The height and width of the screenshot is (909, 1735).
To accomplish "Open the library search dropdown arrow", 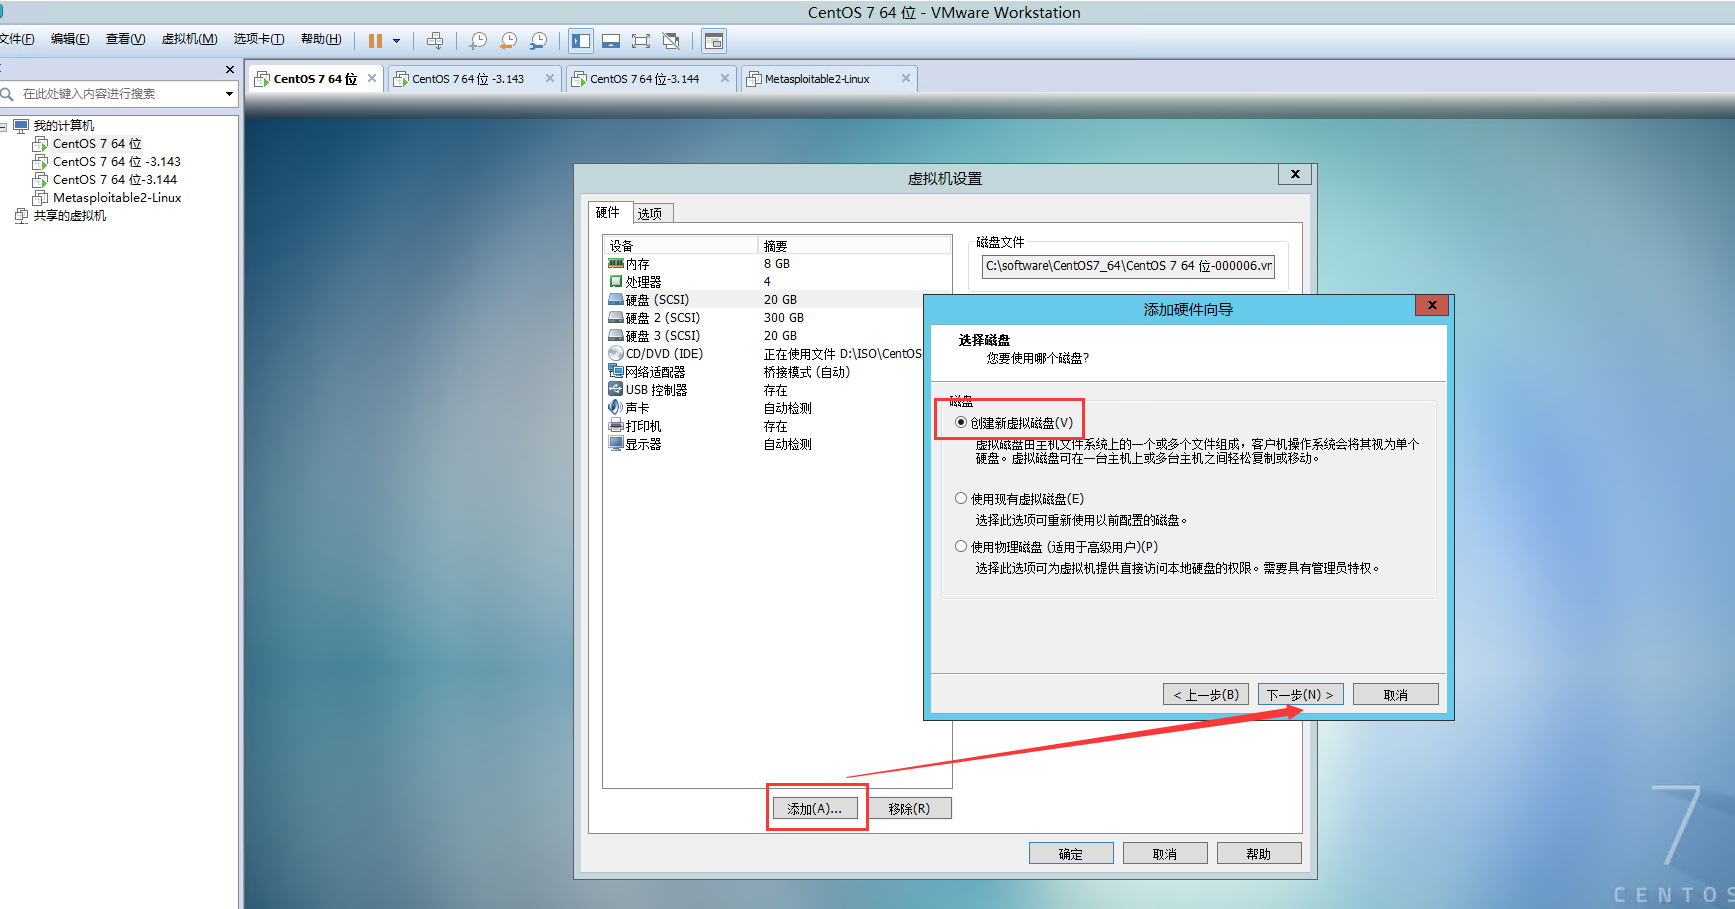I will click(x=229, y=94).
